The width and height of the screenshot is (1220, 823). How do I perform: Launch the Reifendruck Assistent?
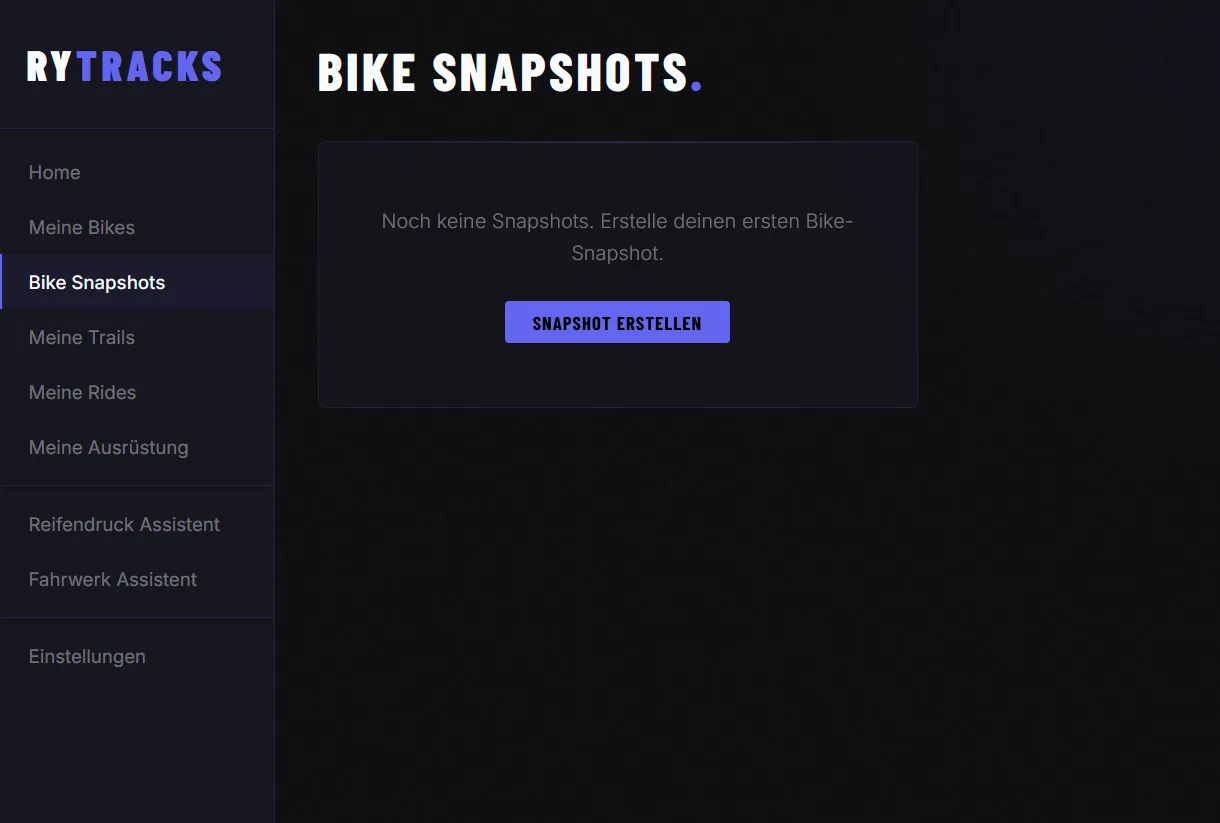(124, 524)
